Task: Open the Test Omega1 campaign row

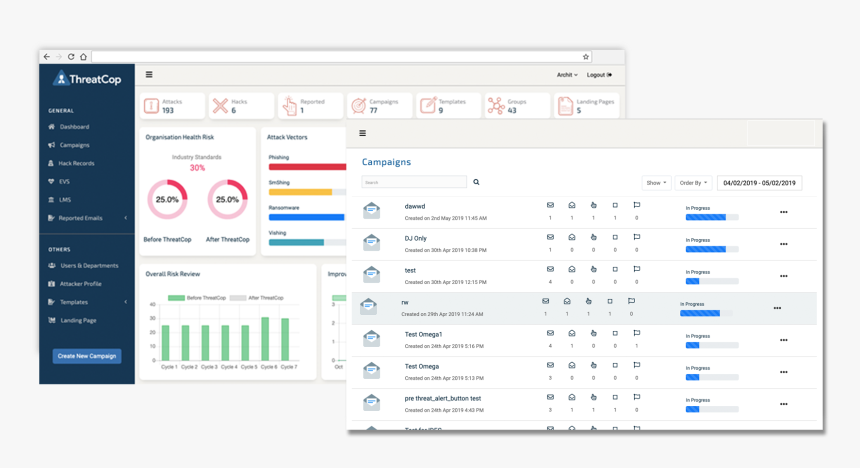Action: click(x=584, y=340)
